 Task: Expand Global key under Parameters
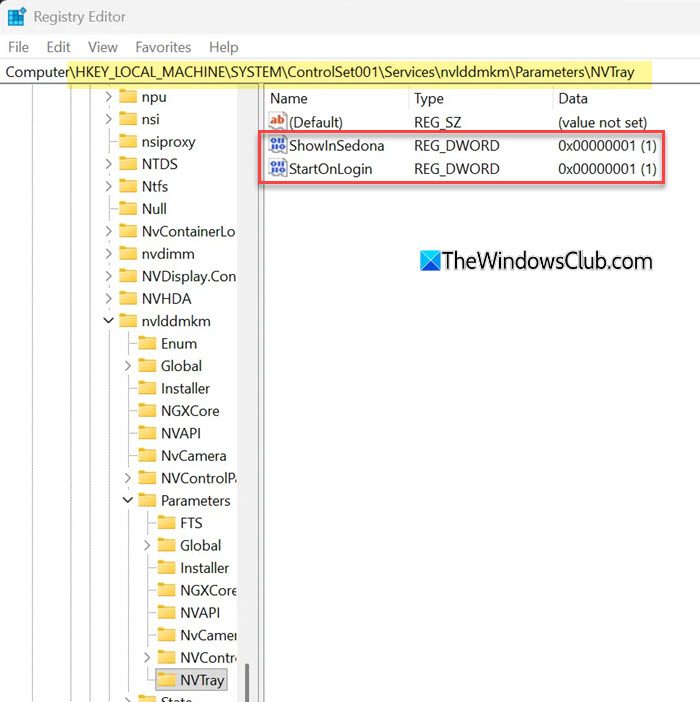pyautogui.click(x=147, y=545)
